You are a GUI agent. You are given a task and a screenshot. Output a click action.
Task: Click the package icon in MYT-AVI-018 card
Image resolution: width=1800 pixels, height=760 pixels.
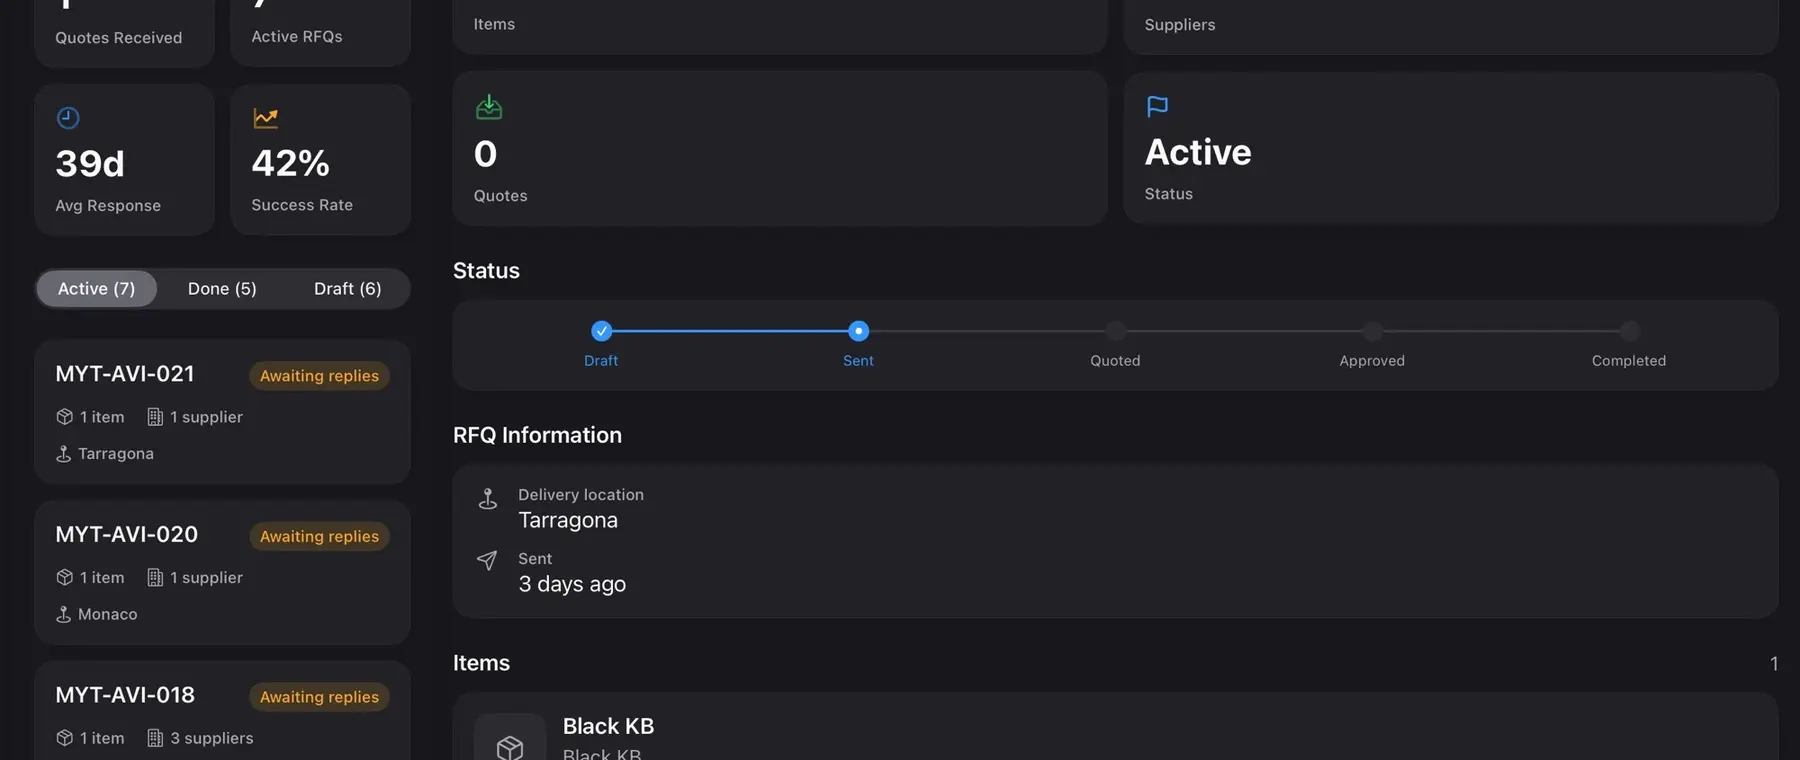tap(65, 738)
